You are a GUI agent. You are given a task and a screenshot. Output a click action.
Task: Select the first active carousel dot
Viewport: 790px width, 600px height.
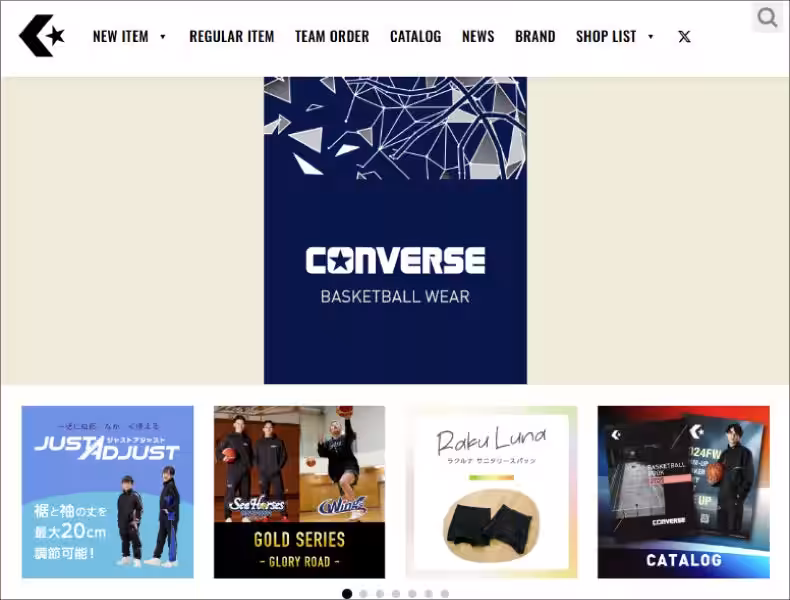pyautogui.click(x=347, y=593)
